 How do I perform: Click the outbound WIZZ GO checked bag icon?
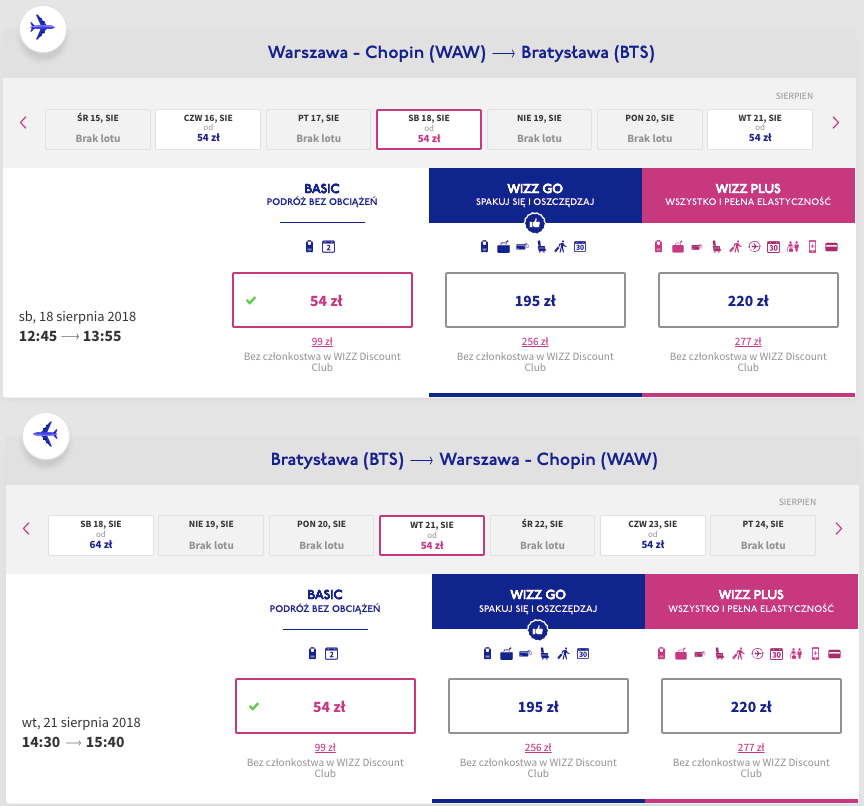[x=503, y=247]
